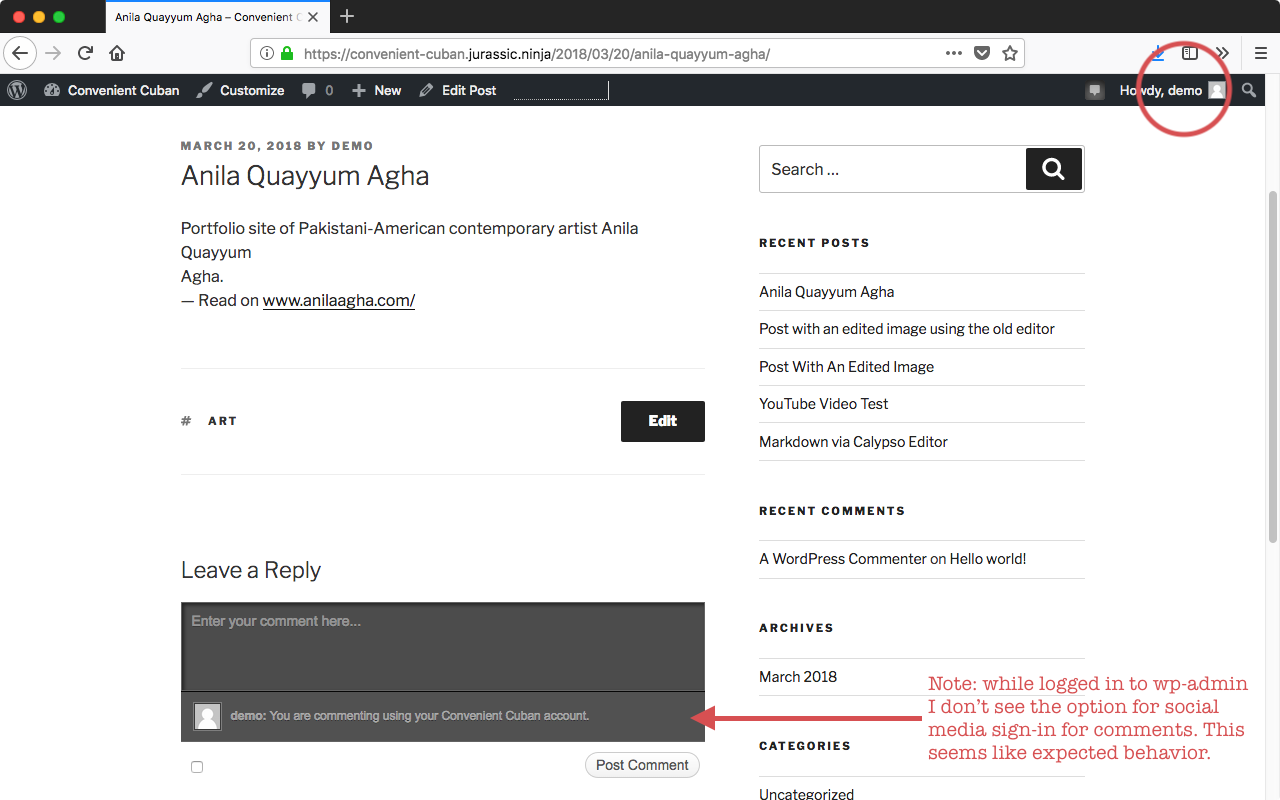Click the page vertical scrollbar
This screenshot has height=800, width=1280.
1273,365
